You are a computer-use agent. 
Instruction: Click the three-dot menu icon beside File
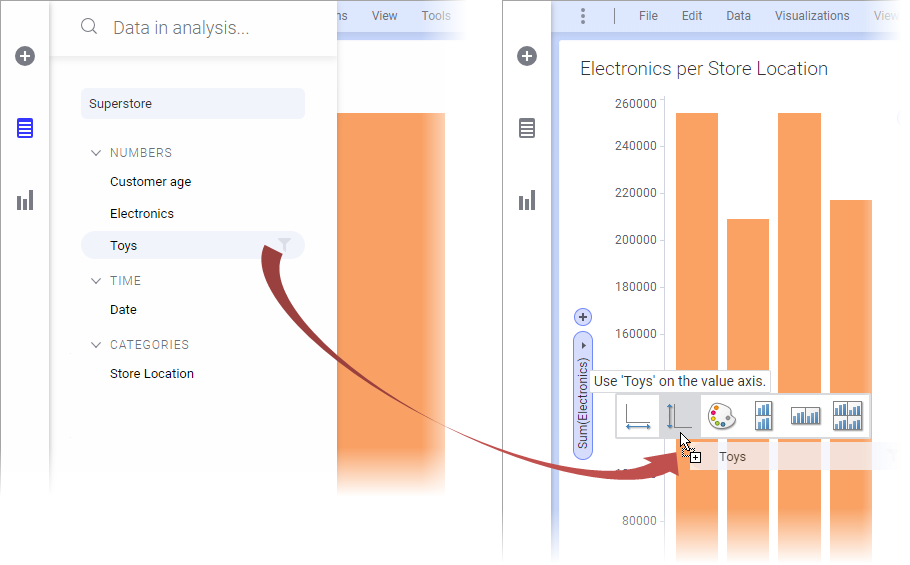(583, 16)
